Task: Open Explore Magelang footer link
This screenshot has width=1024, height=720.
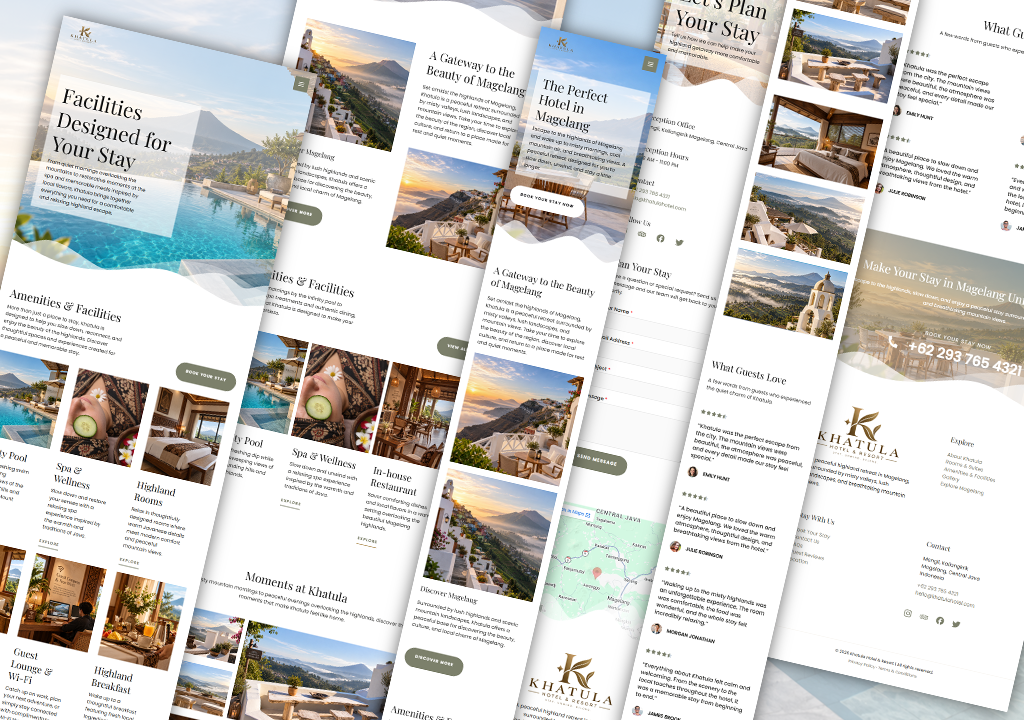Action: (x=962, y=487)
